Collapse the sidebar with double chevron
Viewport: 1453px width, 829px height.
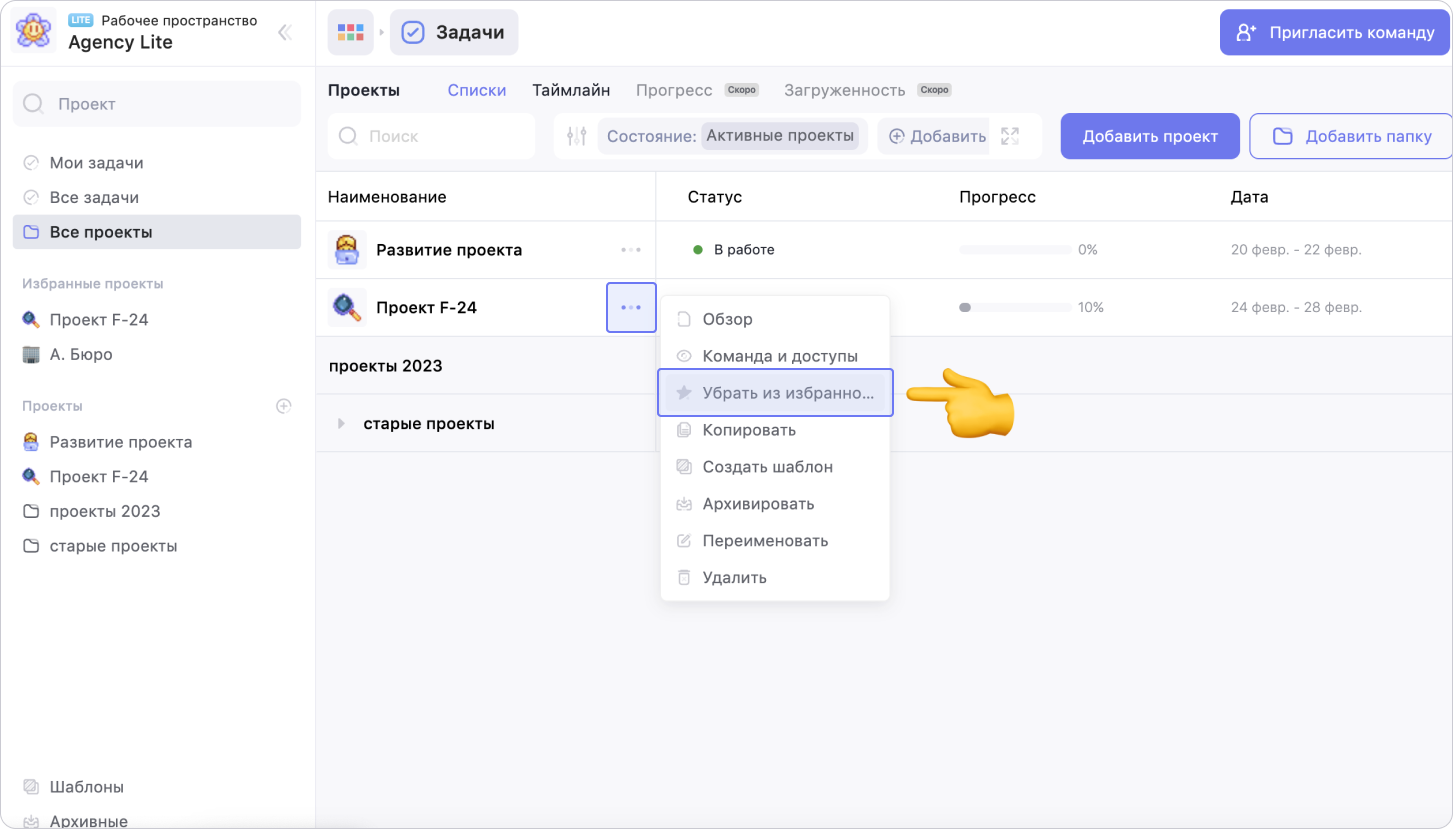click(x=285, y=32)
